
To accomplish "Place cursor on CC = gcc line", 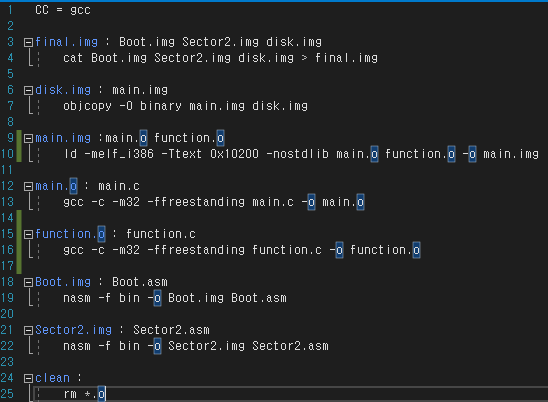I will (63, 10).
